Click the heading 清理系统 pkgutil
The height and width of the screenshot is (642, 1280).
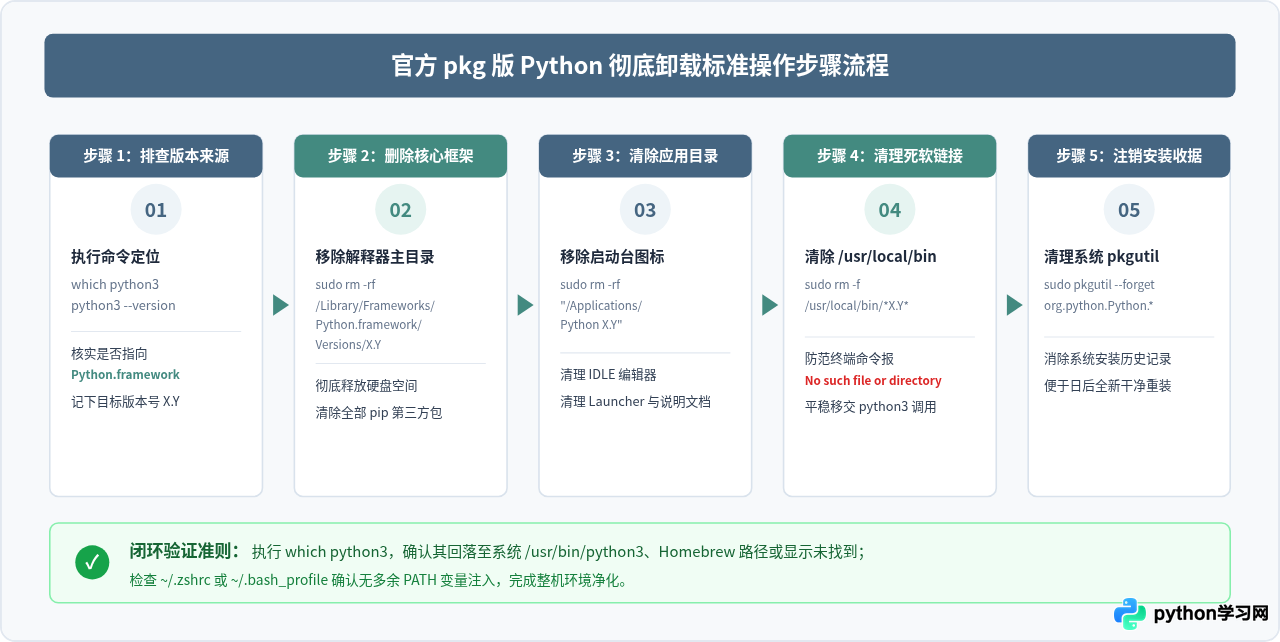(1102, 257)
